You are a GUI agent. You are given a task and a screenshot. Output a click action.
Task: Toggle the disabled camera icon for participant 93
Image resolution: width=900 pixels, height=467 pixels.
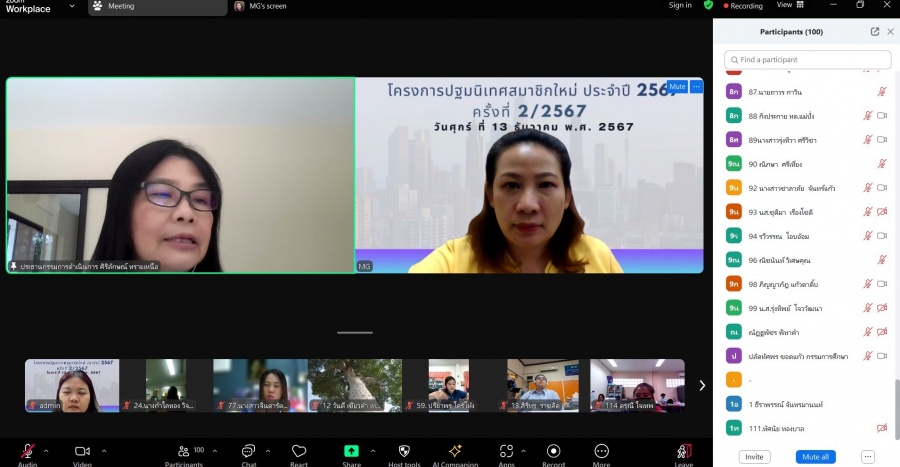click(882, 212)
